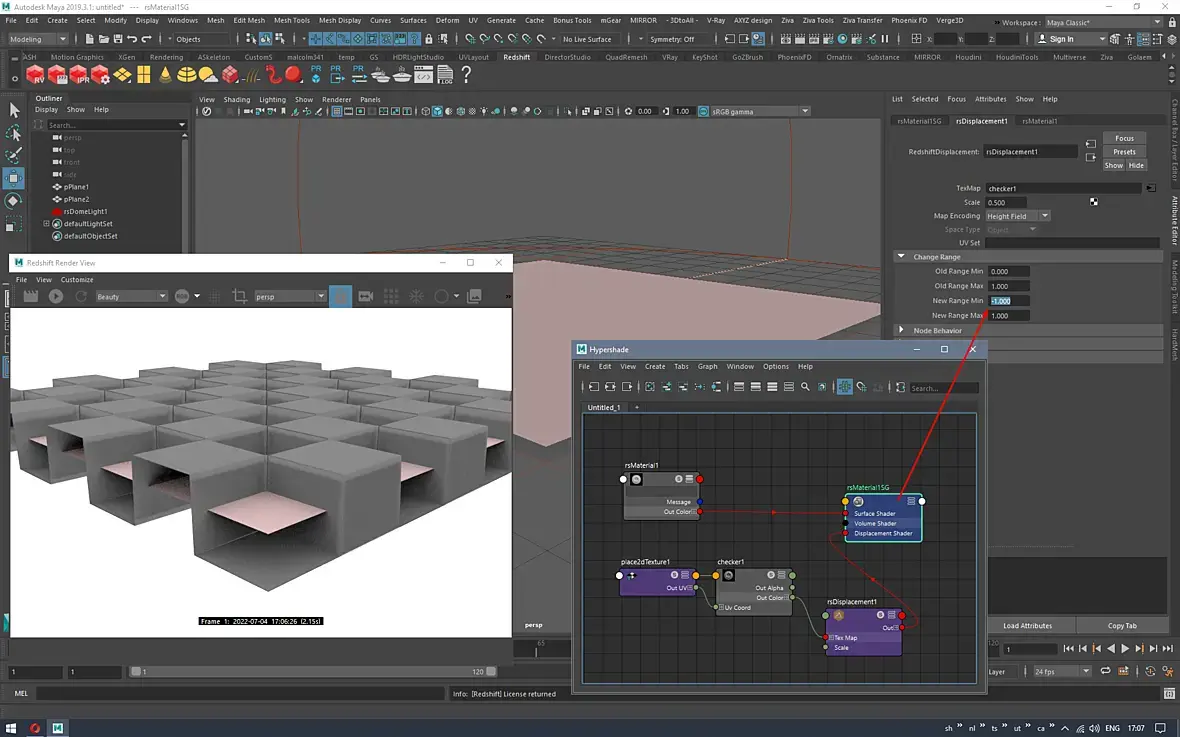Toggle the grid display in Hypershade toolbar
1180x737 pixels.
pos(844,387)
